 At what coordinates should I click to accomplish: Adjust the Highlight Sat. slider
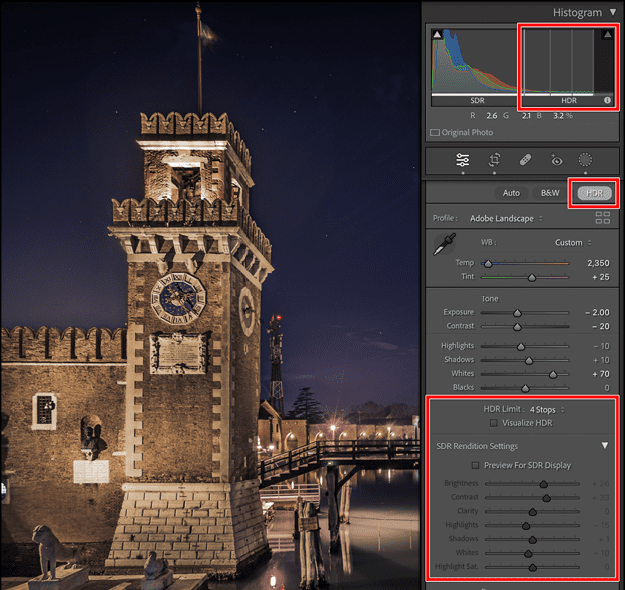click(532, 567)
